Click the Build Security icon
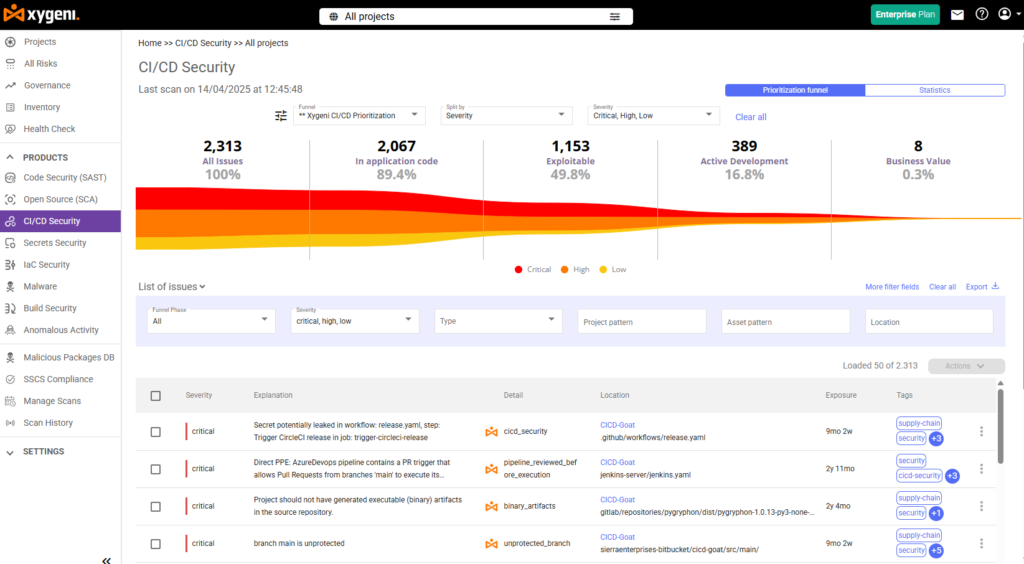The image size is (1024, 564). tap(10, 308)
